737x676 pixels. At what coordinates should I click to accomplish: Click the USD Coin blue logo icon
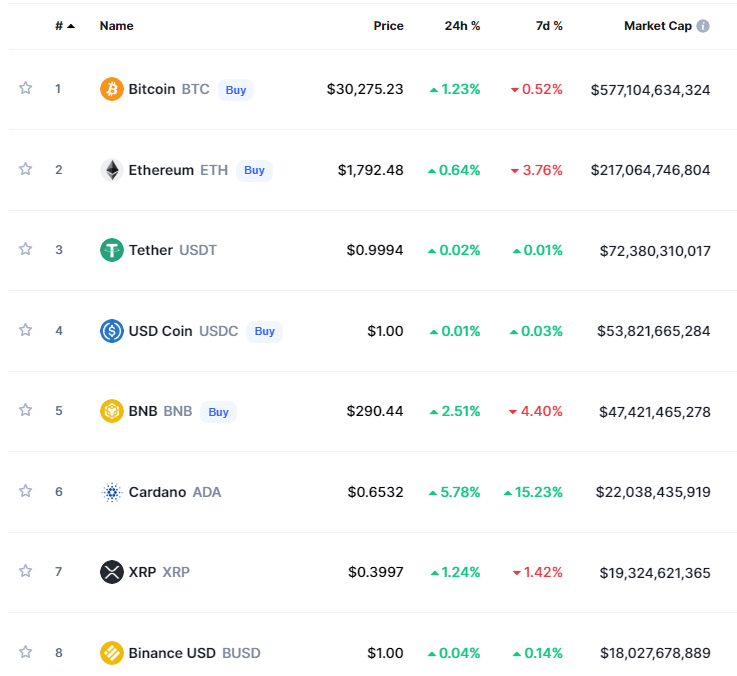112,331
